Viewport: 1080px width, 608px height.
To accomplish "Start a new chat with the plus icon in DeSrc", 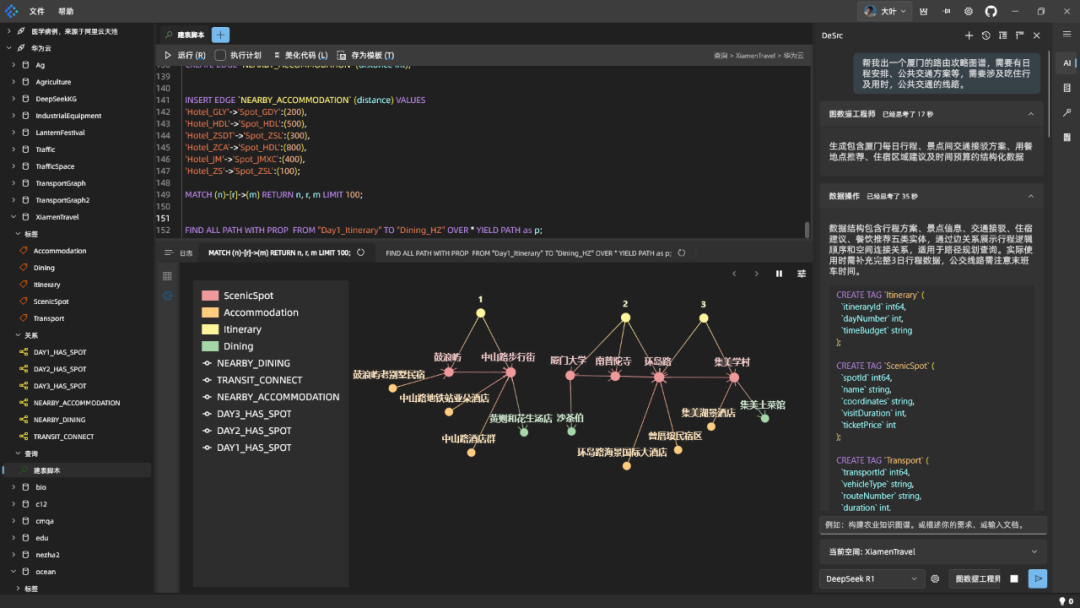I will pos(969,35).
